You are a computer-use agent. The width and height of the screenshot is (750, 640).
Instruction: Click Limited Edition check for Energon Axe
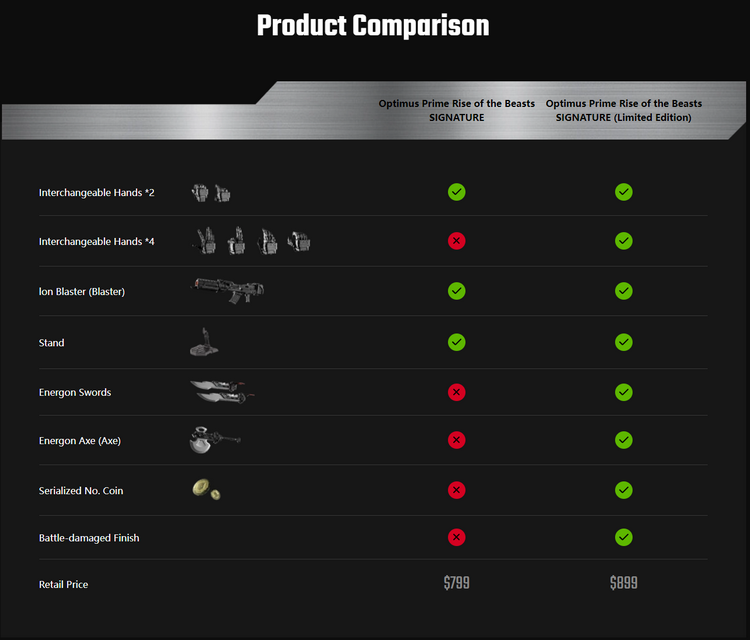point(624,440)
